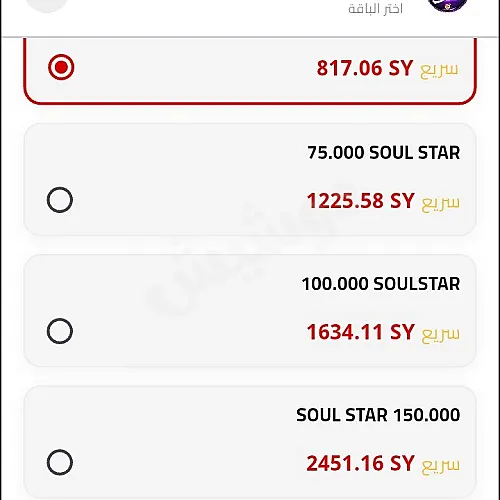Click the 1225.58 SY price text
The width and height of the screenshot is (500, 500).
pyautogui.click(x=360, y=201)
